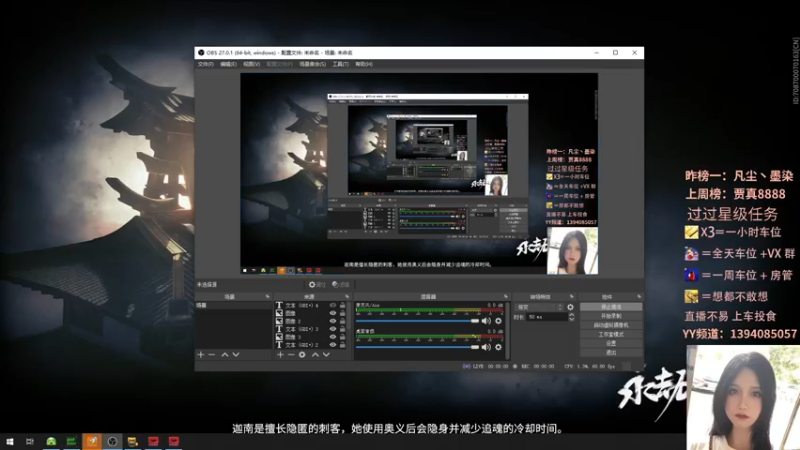
Task: Click the 启动虚拟摄像机 button
Action: (x=611, y=326)
